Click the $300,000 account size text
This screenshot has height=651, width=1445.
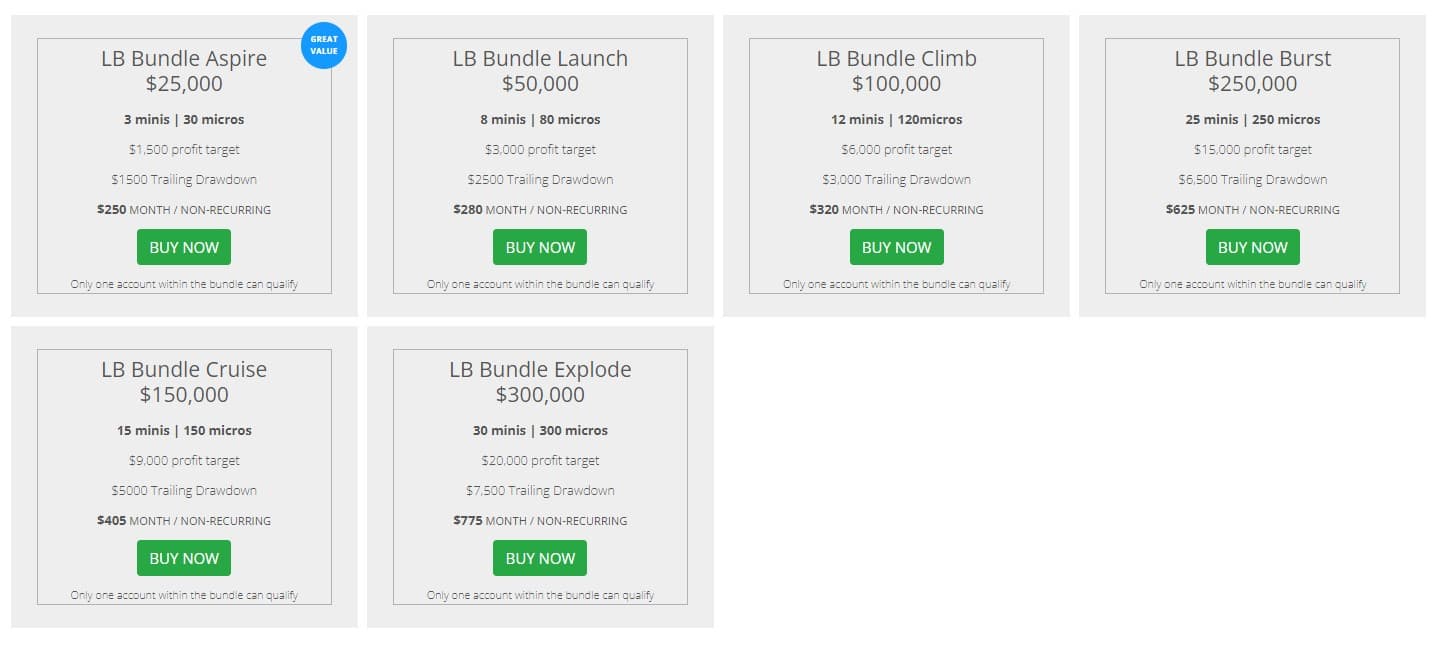click(x=540, y=395)
